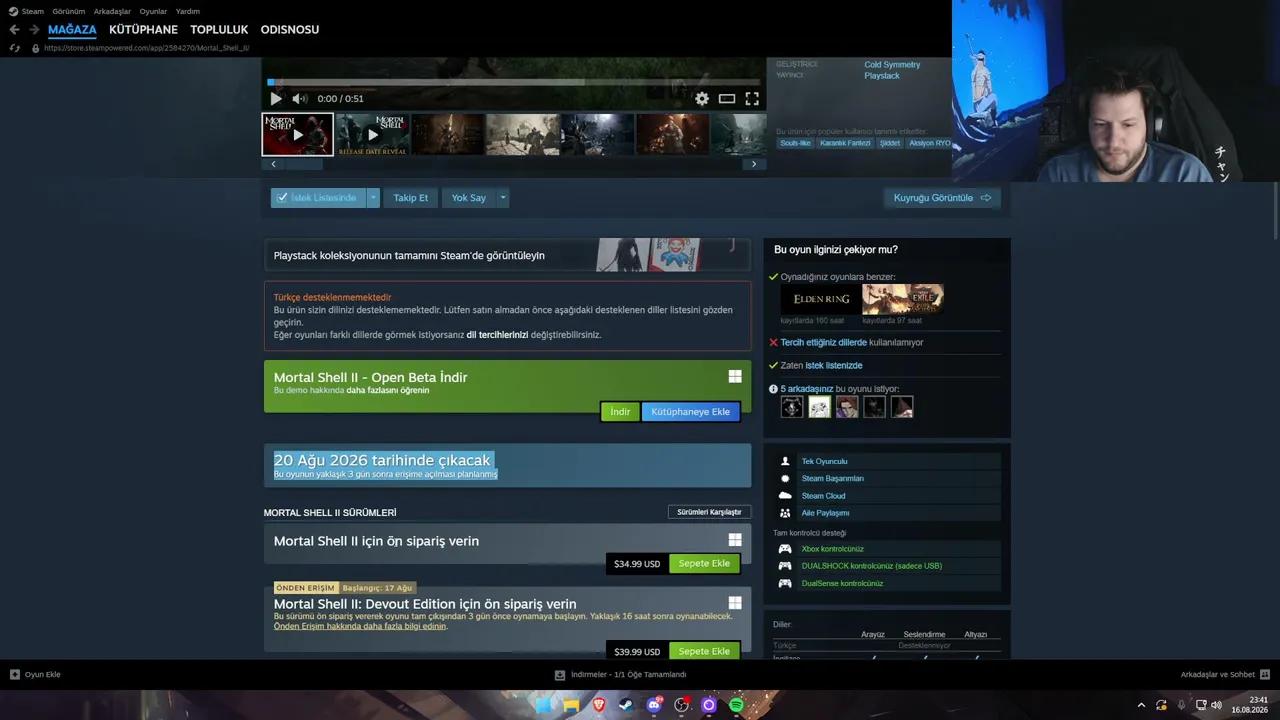Click the Steam Başarımları achievements feature

888,479
